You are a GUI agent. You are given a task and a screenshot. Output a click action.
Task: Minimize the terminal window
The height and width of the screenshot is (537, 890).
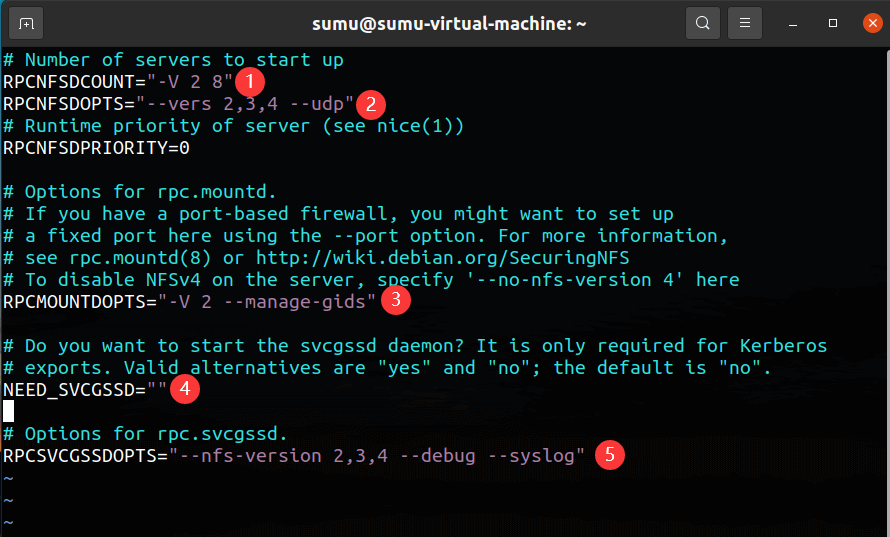click(793, 22)
